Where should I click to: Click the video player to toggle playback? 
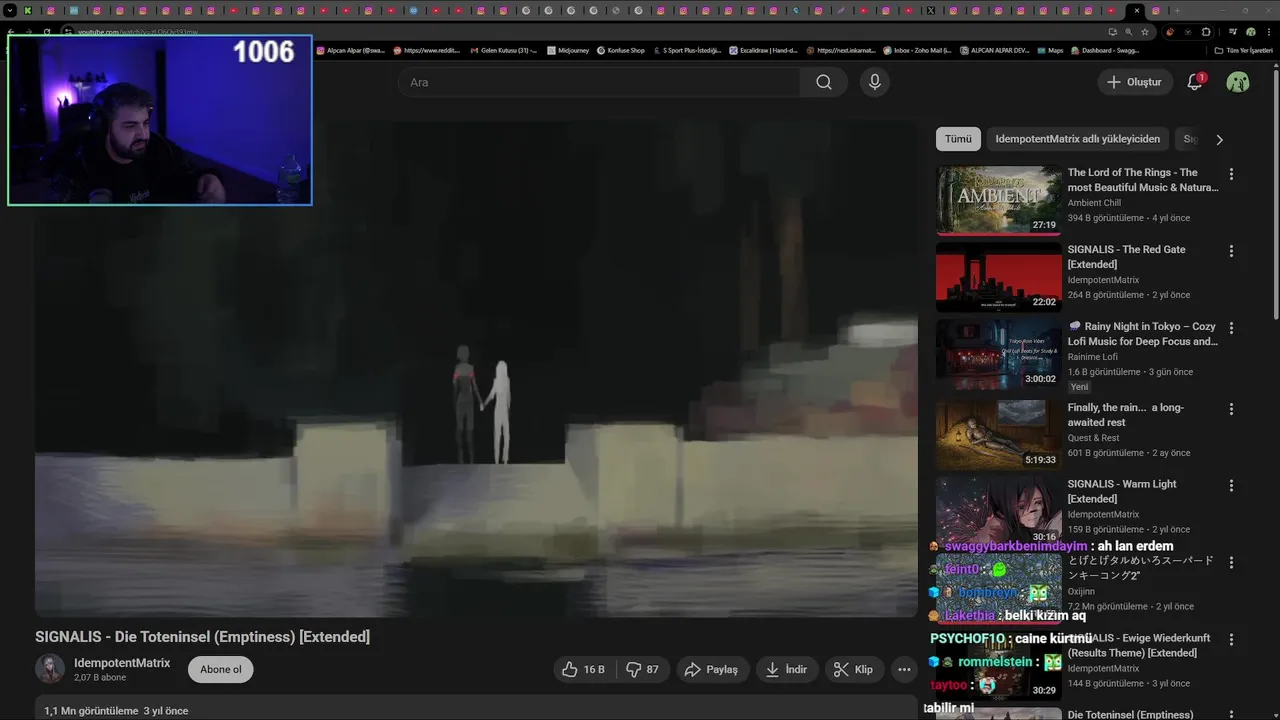pos(476,369)
